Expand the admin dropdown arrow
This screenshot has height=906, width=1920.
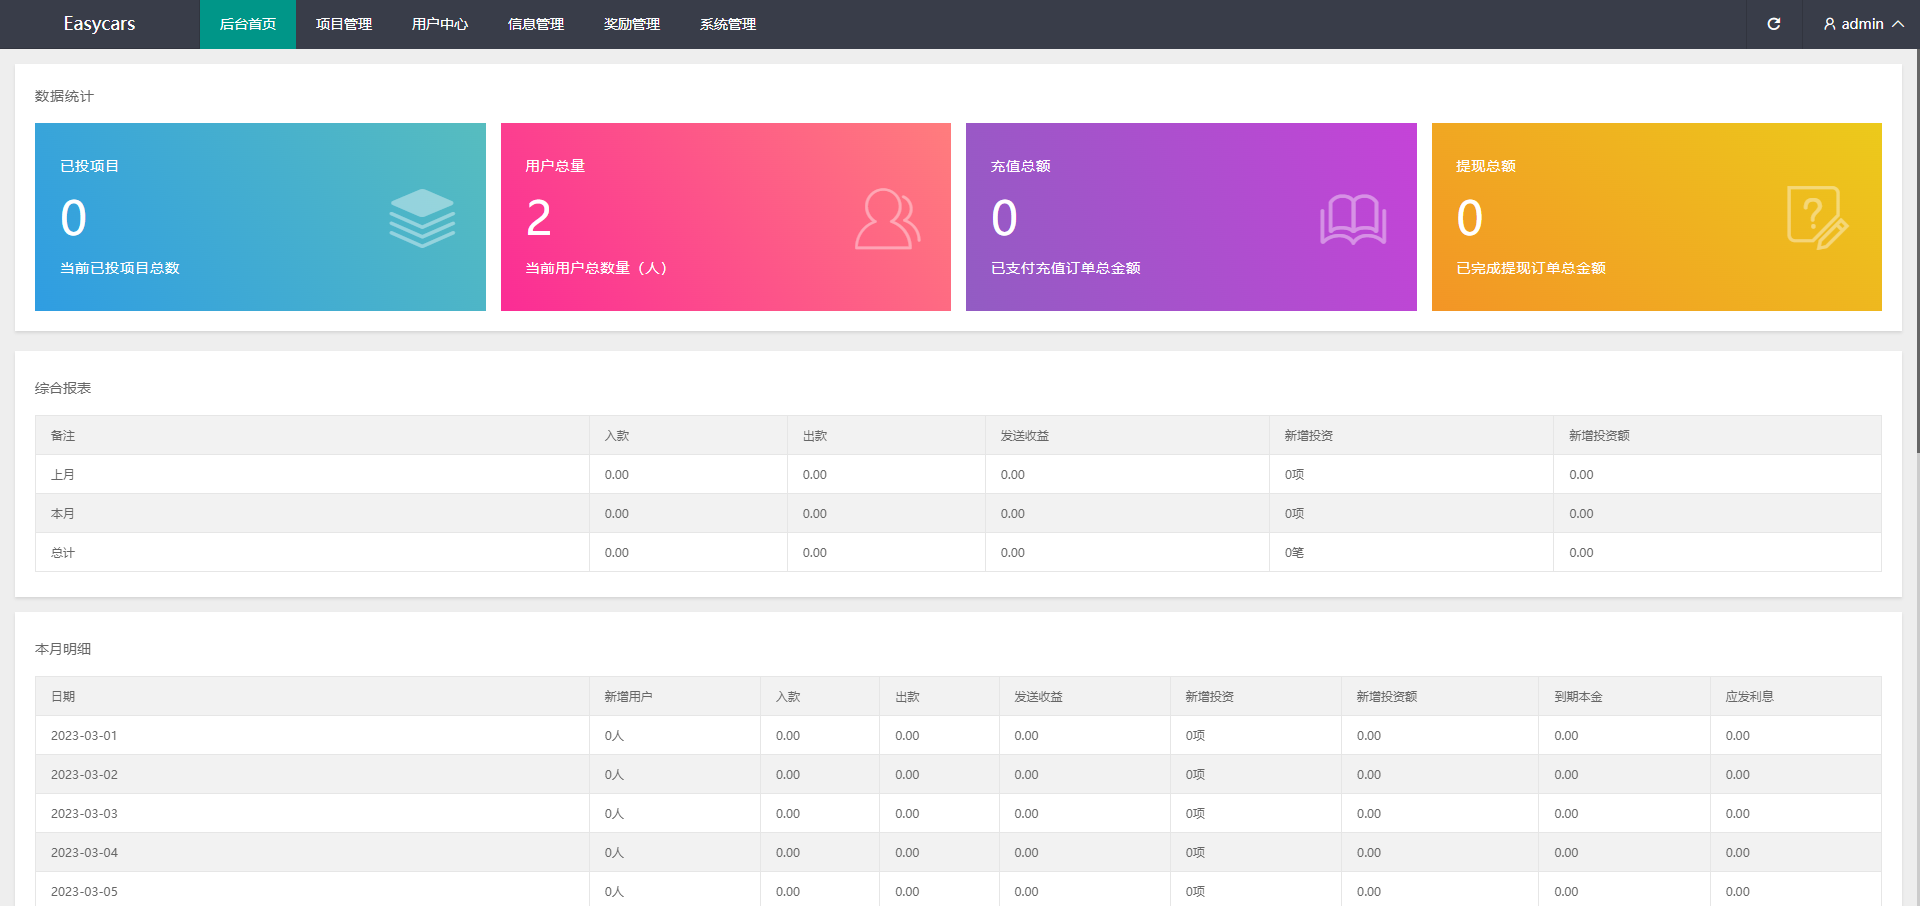[1898, 24]
